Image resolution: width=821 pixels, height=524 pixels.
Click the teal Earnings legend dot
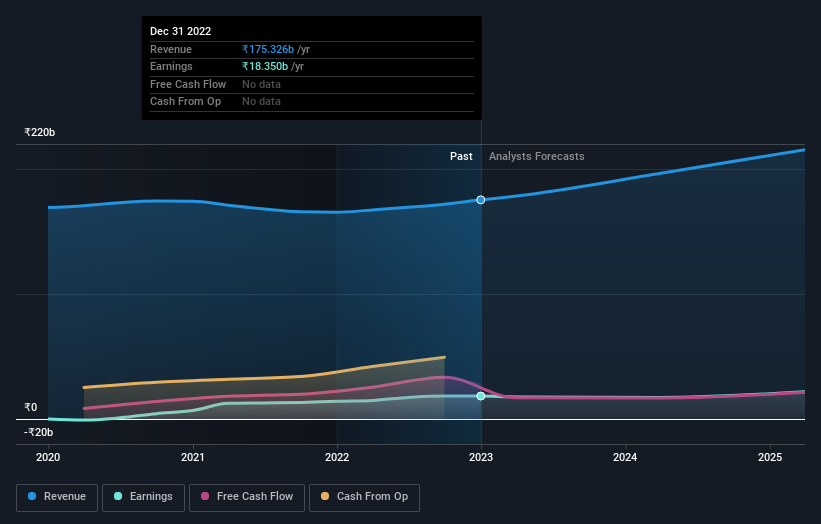coord(118,496)
